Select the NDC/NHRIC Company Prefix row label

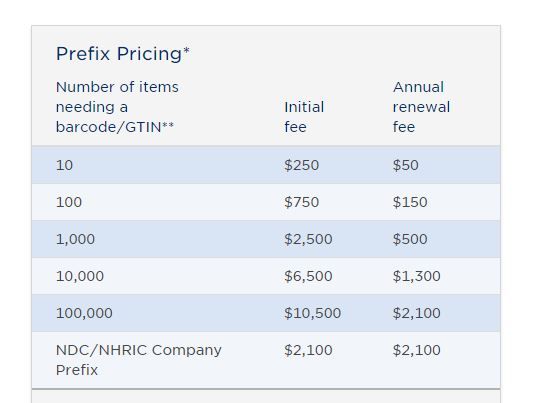(x=139, y=360)
